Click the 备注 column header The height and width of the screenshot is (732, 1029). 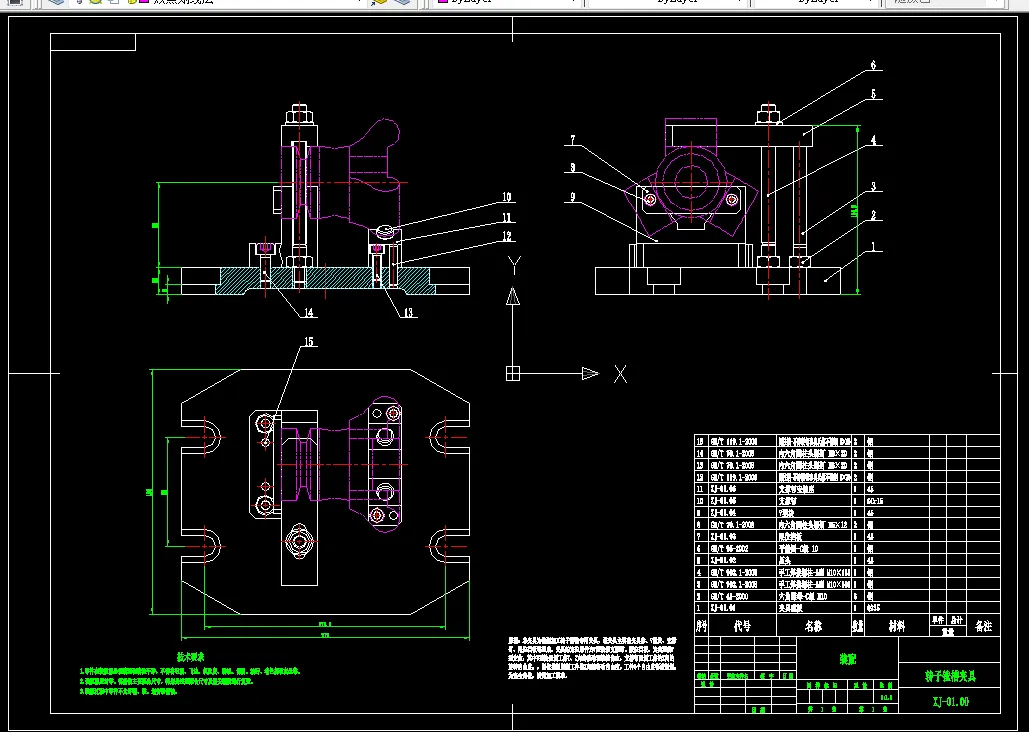pos(983,626)
